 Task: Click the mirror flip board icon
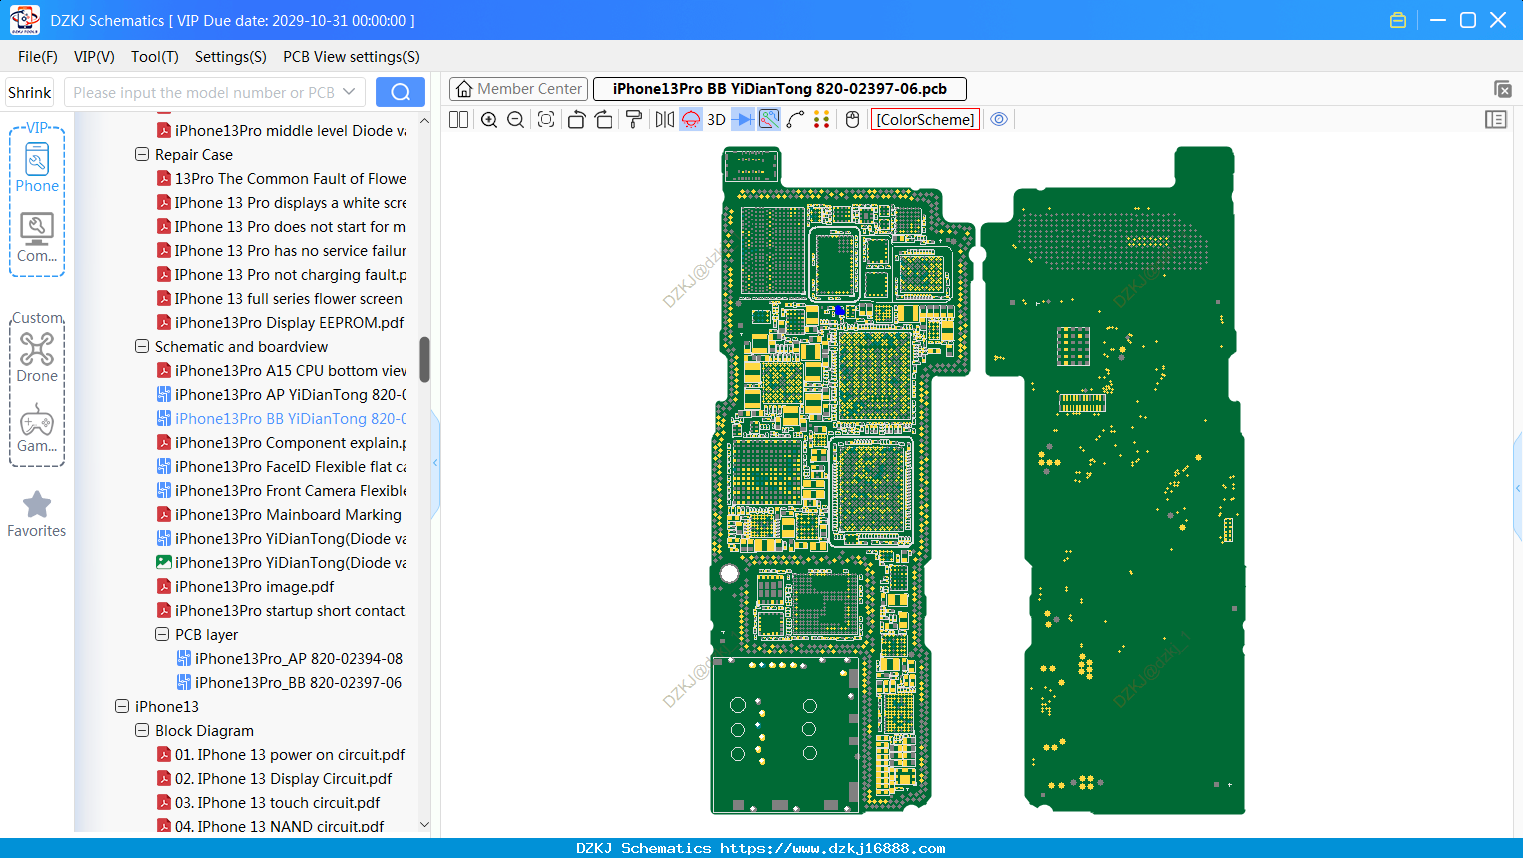point(665,120)
